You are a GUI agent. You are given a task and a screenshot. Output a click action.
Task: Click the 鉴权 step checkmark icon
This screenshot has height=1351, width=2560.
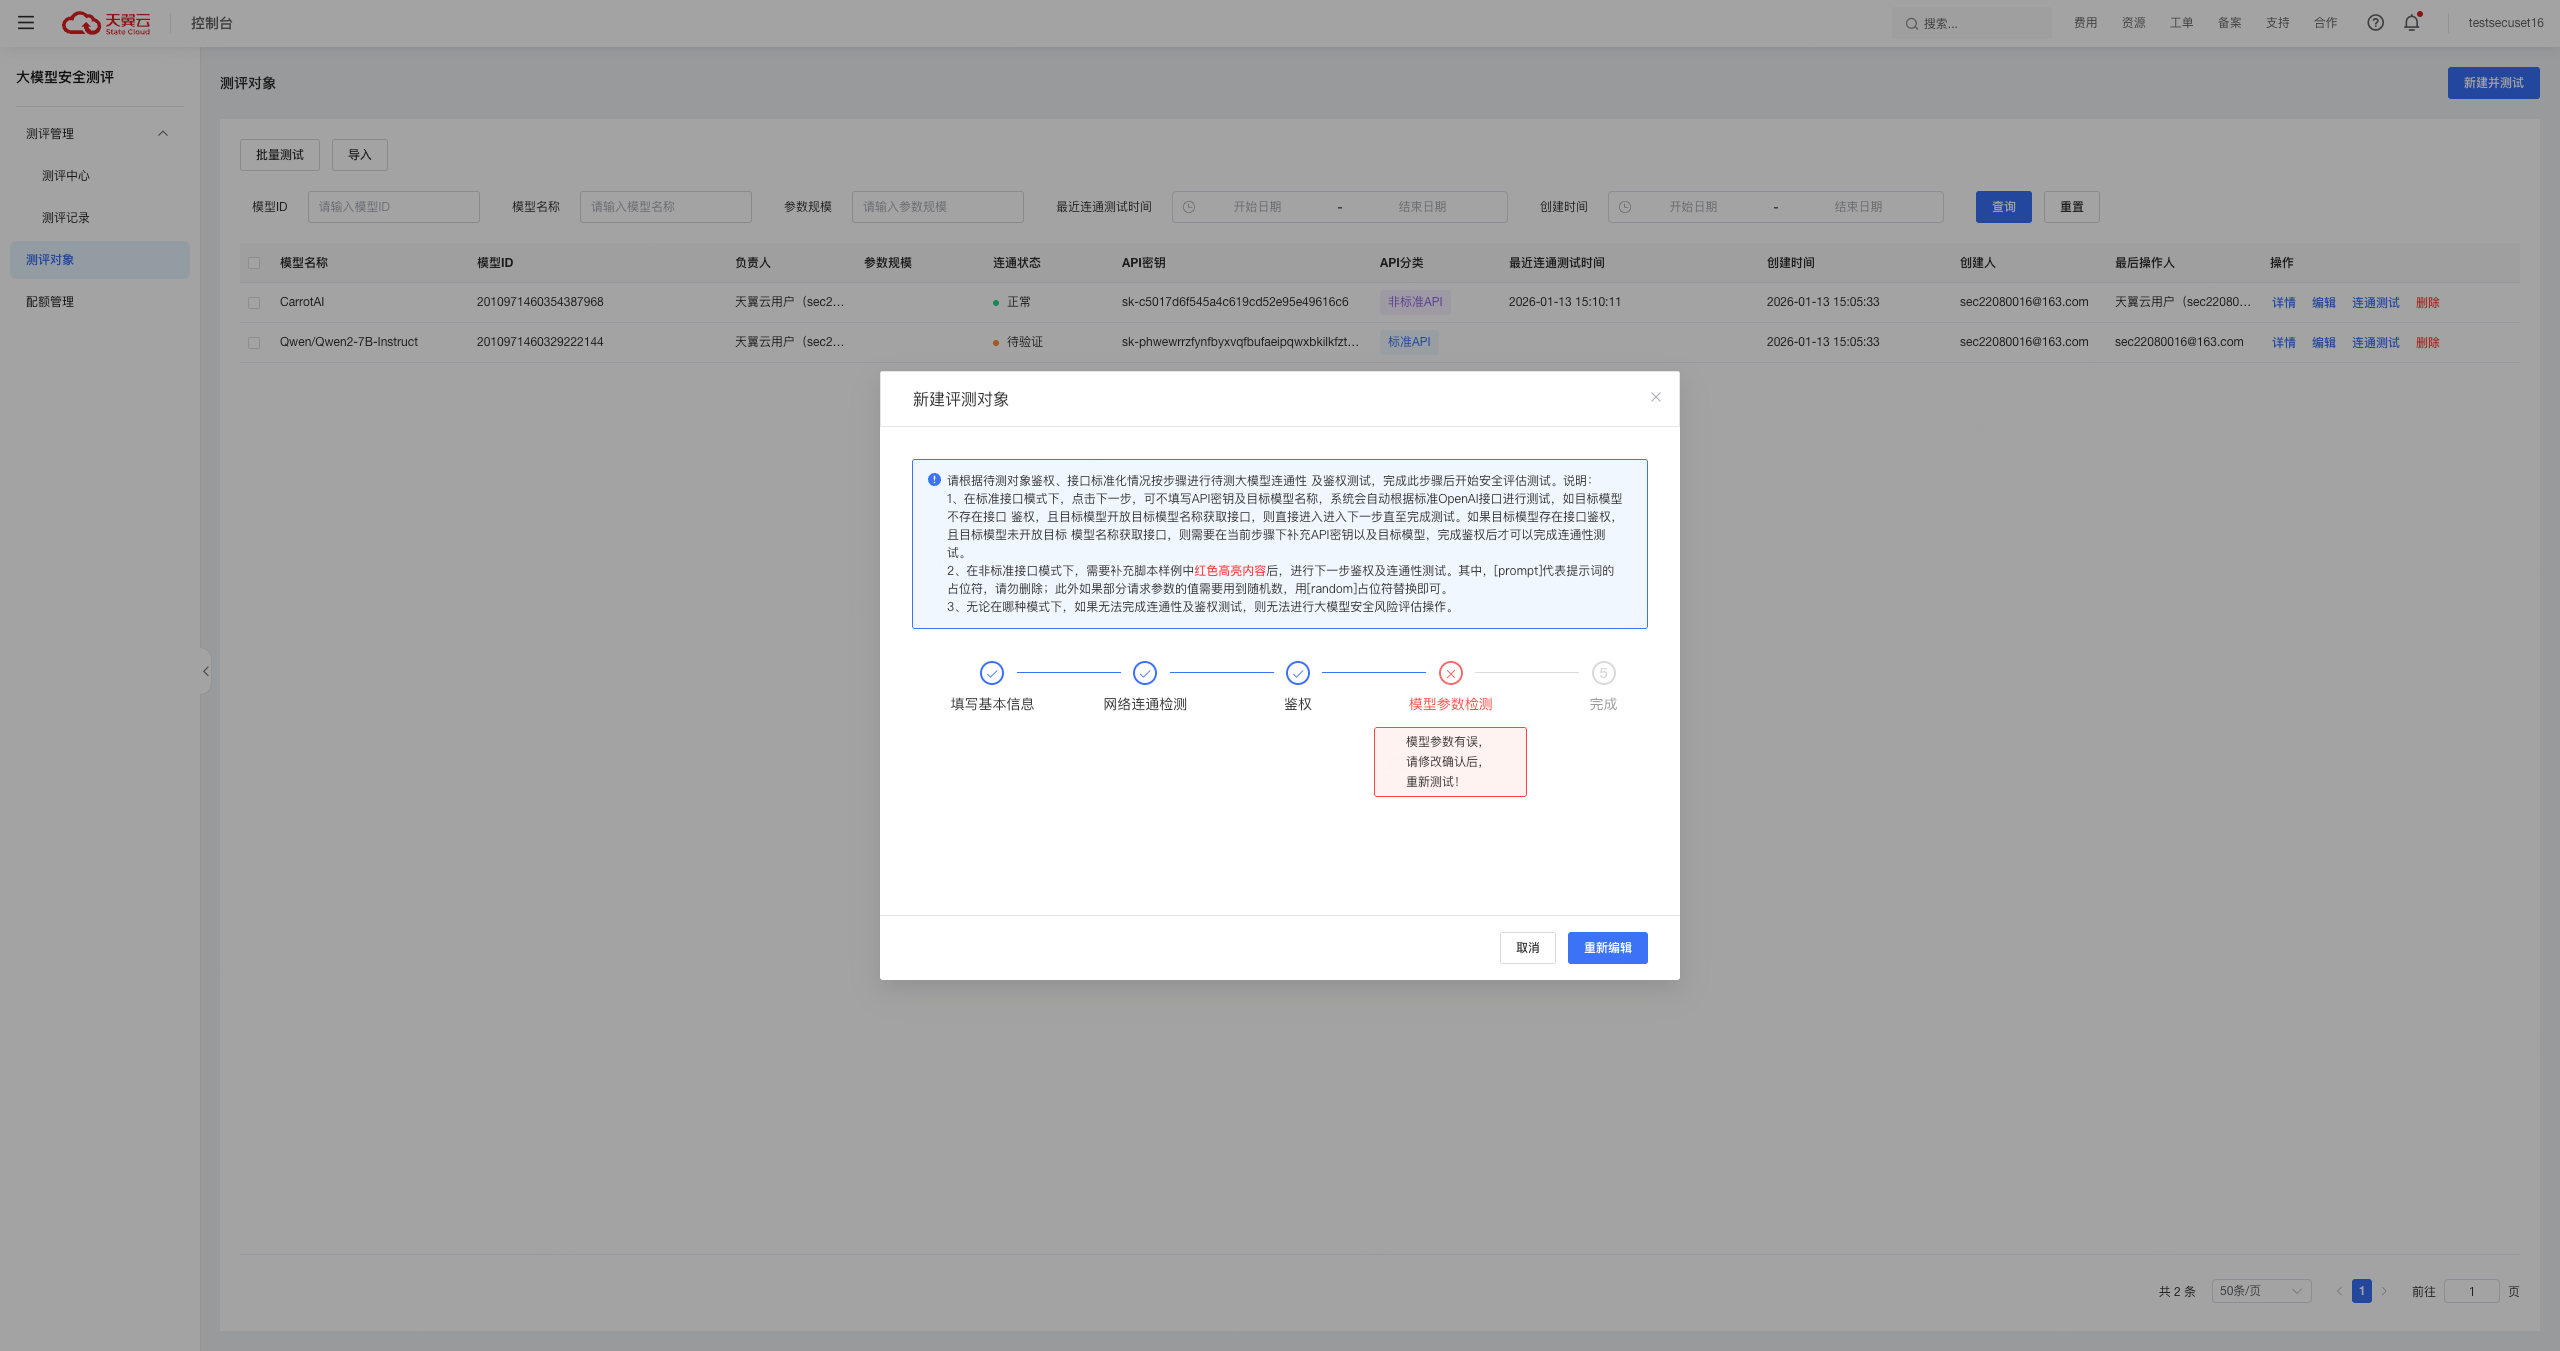(1297, 673)
